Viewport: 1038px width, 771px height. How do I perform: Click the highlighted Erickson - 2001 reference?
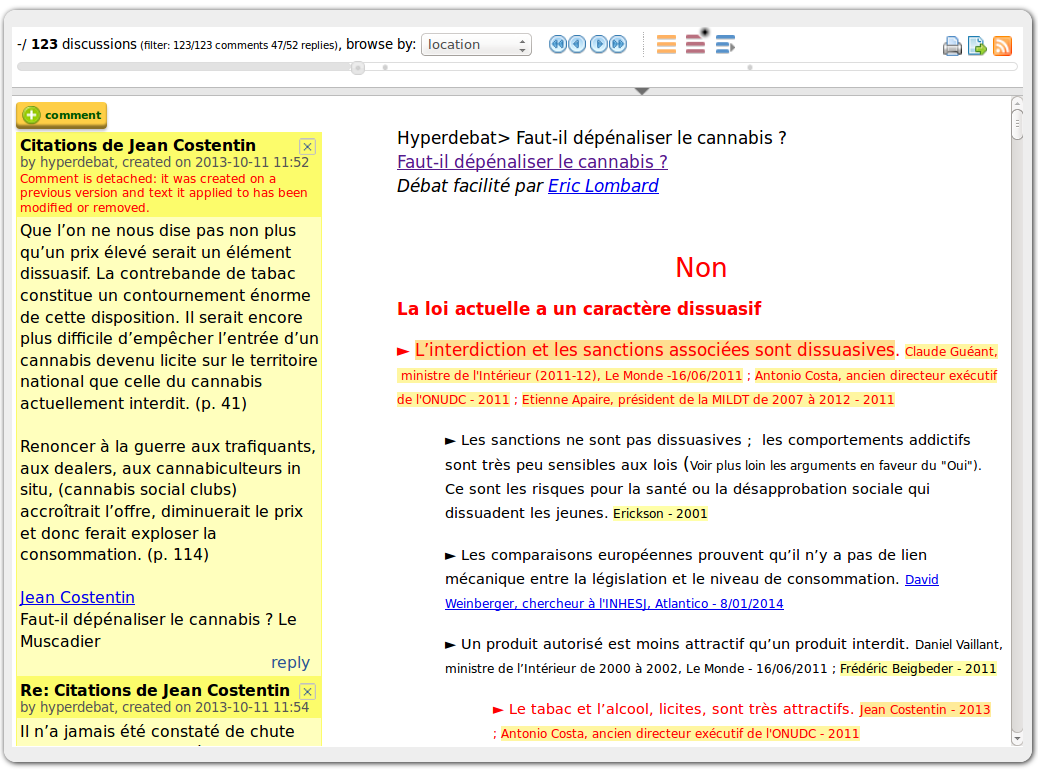coord(660,514)
